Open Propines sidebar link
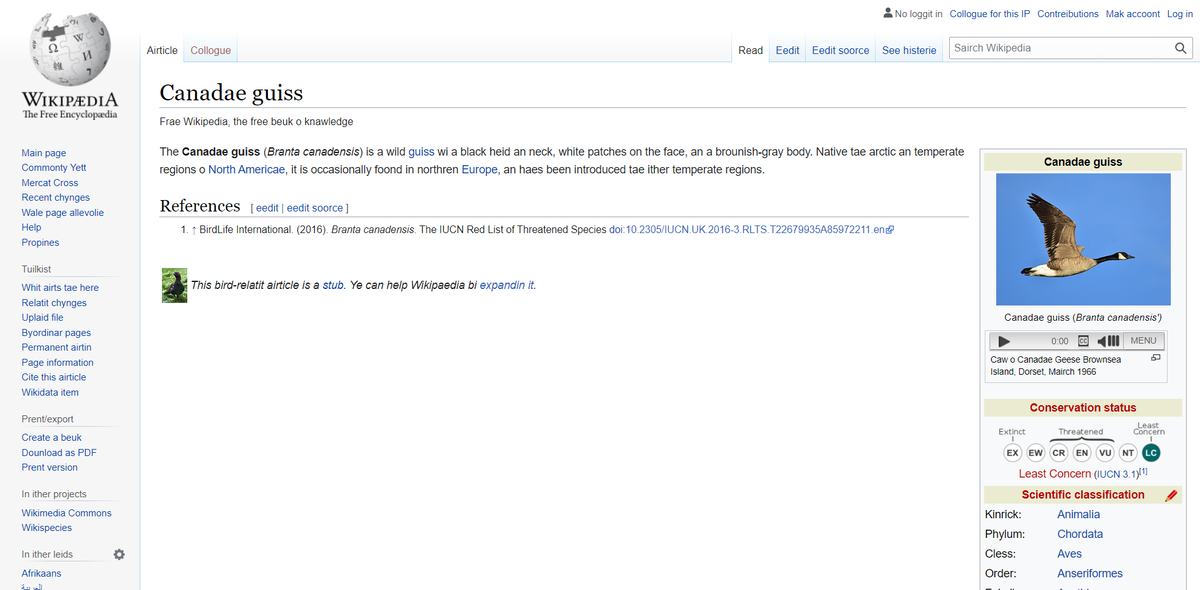The image size is (1200, 590). (x=40, y=243)
